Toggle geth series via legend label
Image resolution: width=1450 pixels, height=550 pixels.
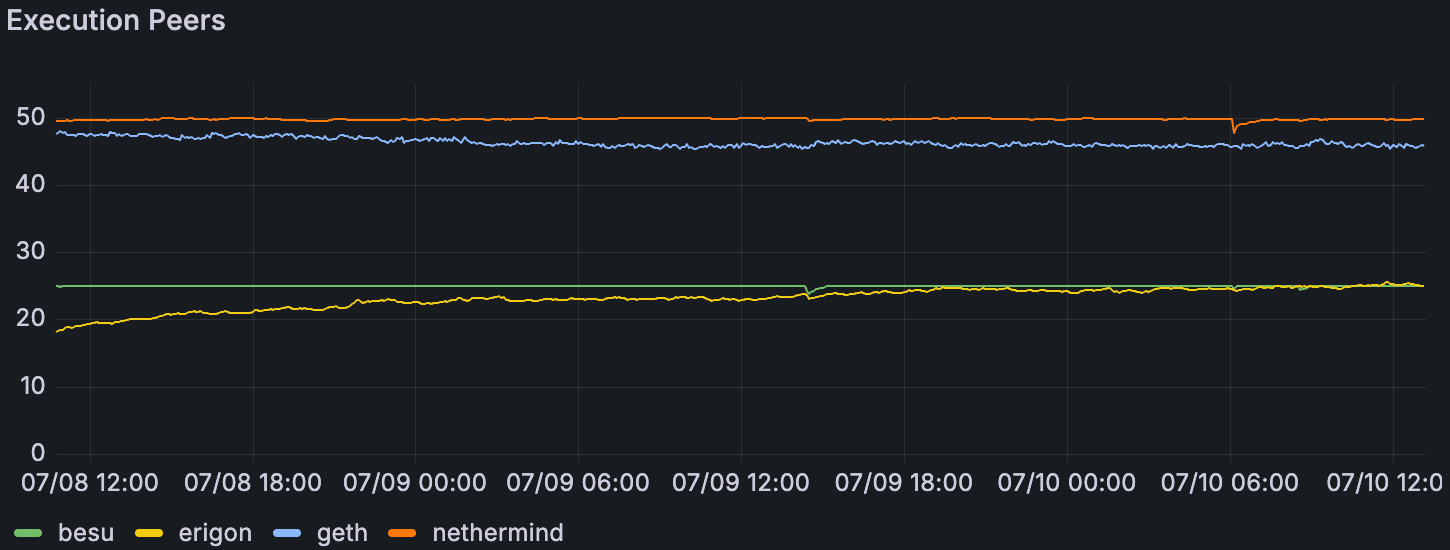(342, 533)
